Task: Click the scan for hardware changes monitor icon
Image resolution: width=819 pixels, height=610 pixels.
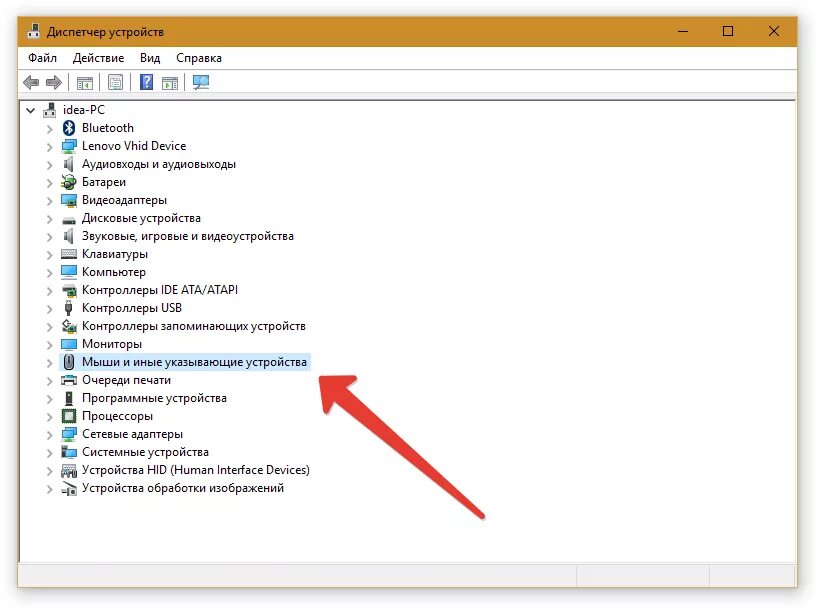Action: (201, 82)
